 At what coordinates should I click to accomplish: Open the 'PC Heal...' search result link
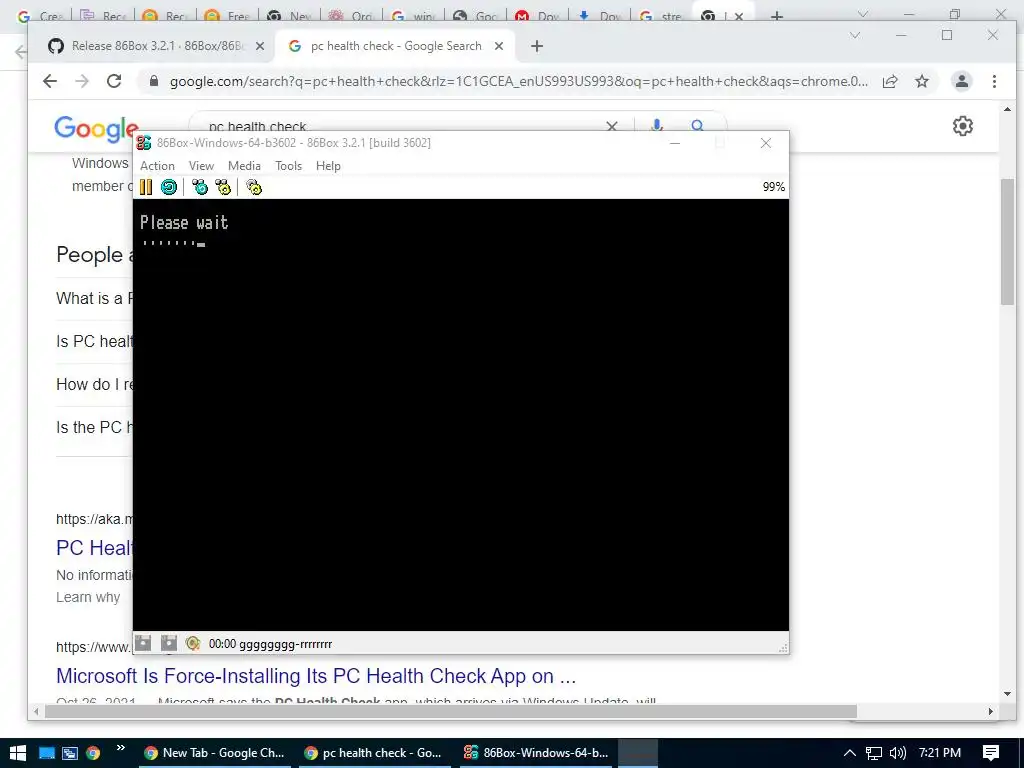click(94, 548)
